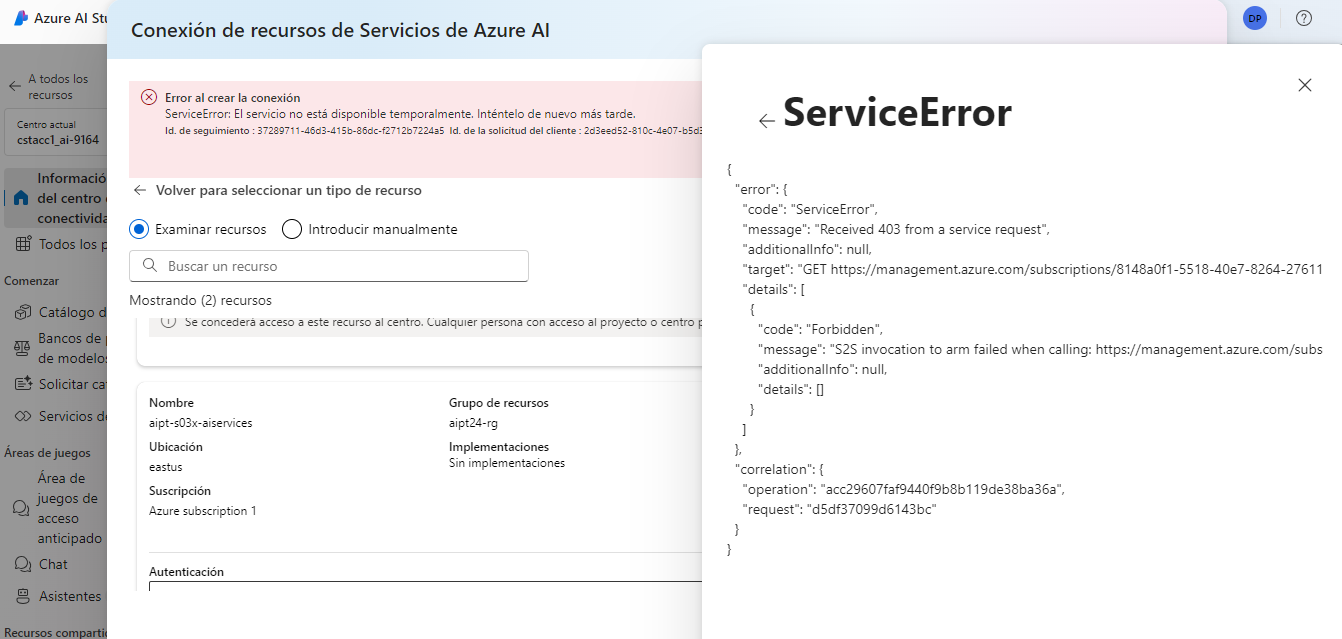Click the Asistentes sidebar icon

[22, 596]
